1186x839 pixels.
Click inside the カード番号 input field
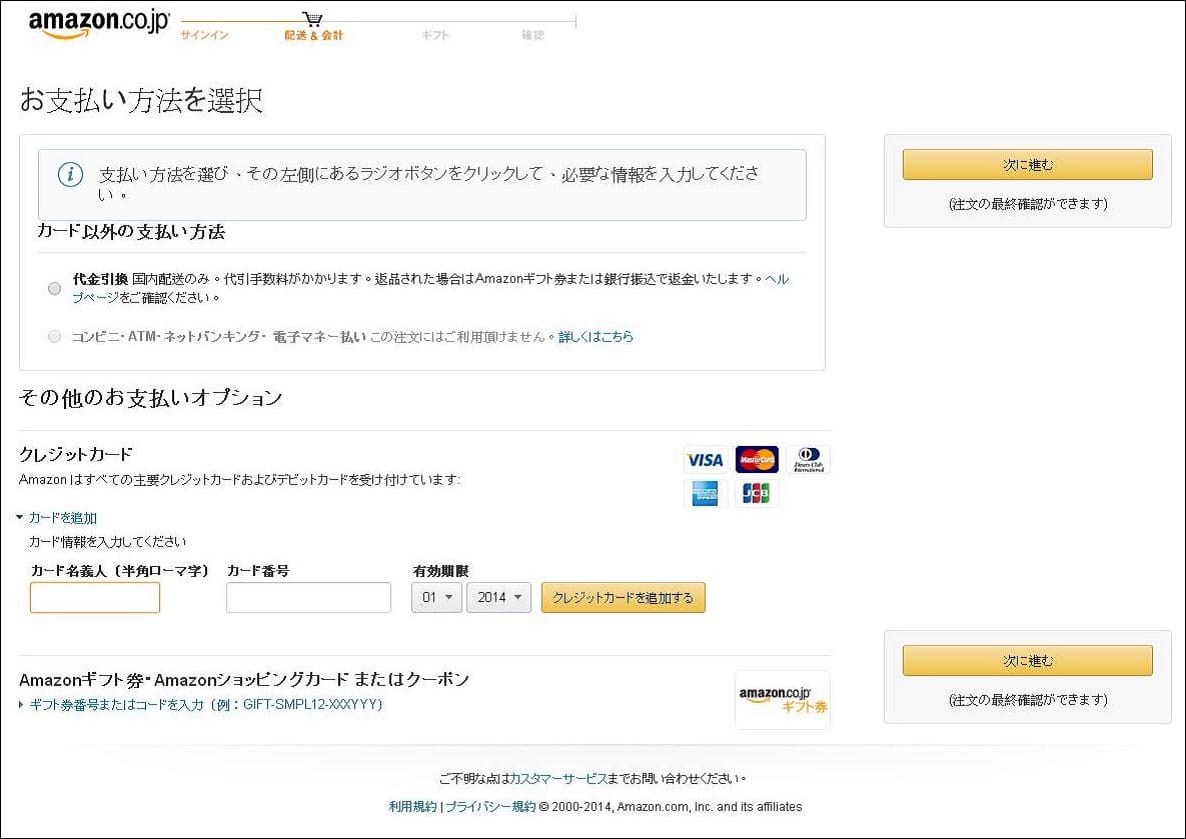pyautogui.click(x=308, y=597)
